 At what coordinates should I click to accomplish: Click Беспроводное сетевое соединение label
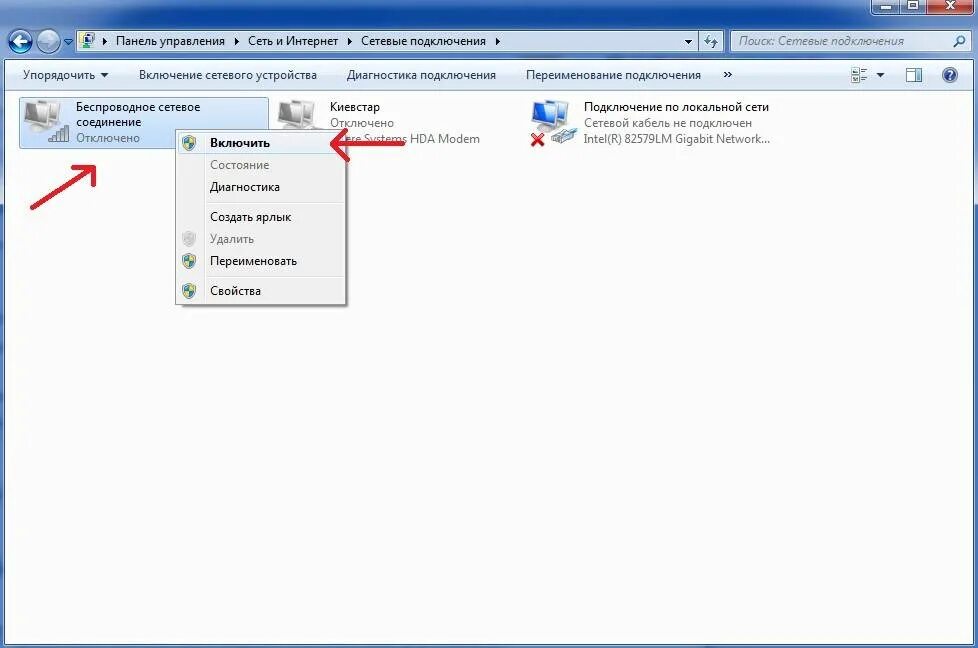click(138, 114)
